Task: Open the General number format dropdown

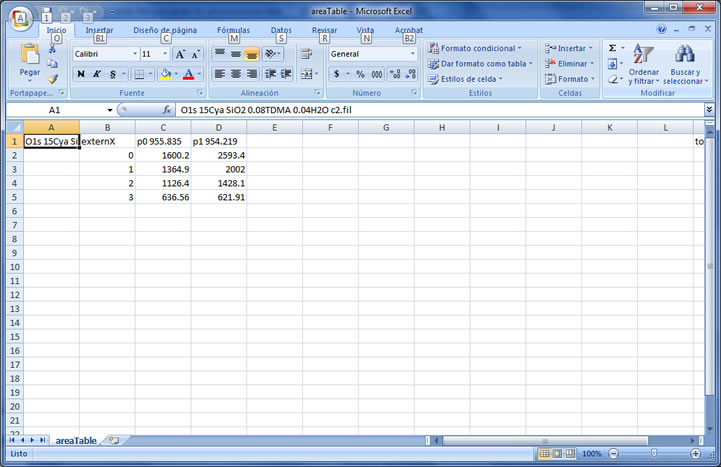Action: coord(412,54)
